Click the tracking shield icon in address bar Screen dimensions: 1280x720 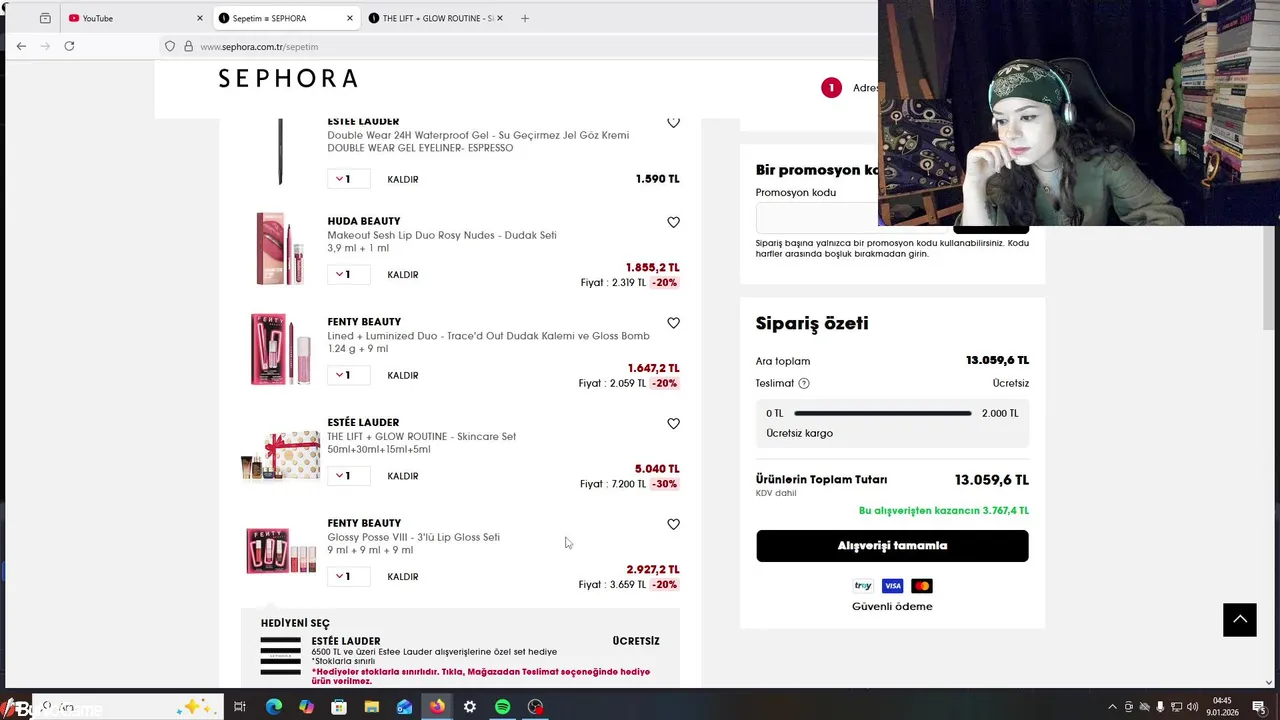coord(170,46)
